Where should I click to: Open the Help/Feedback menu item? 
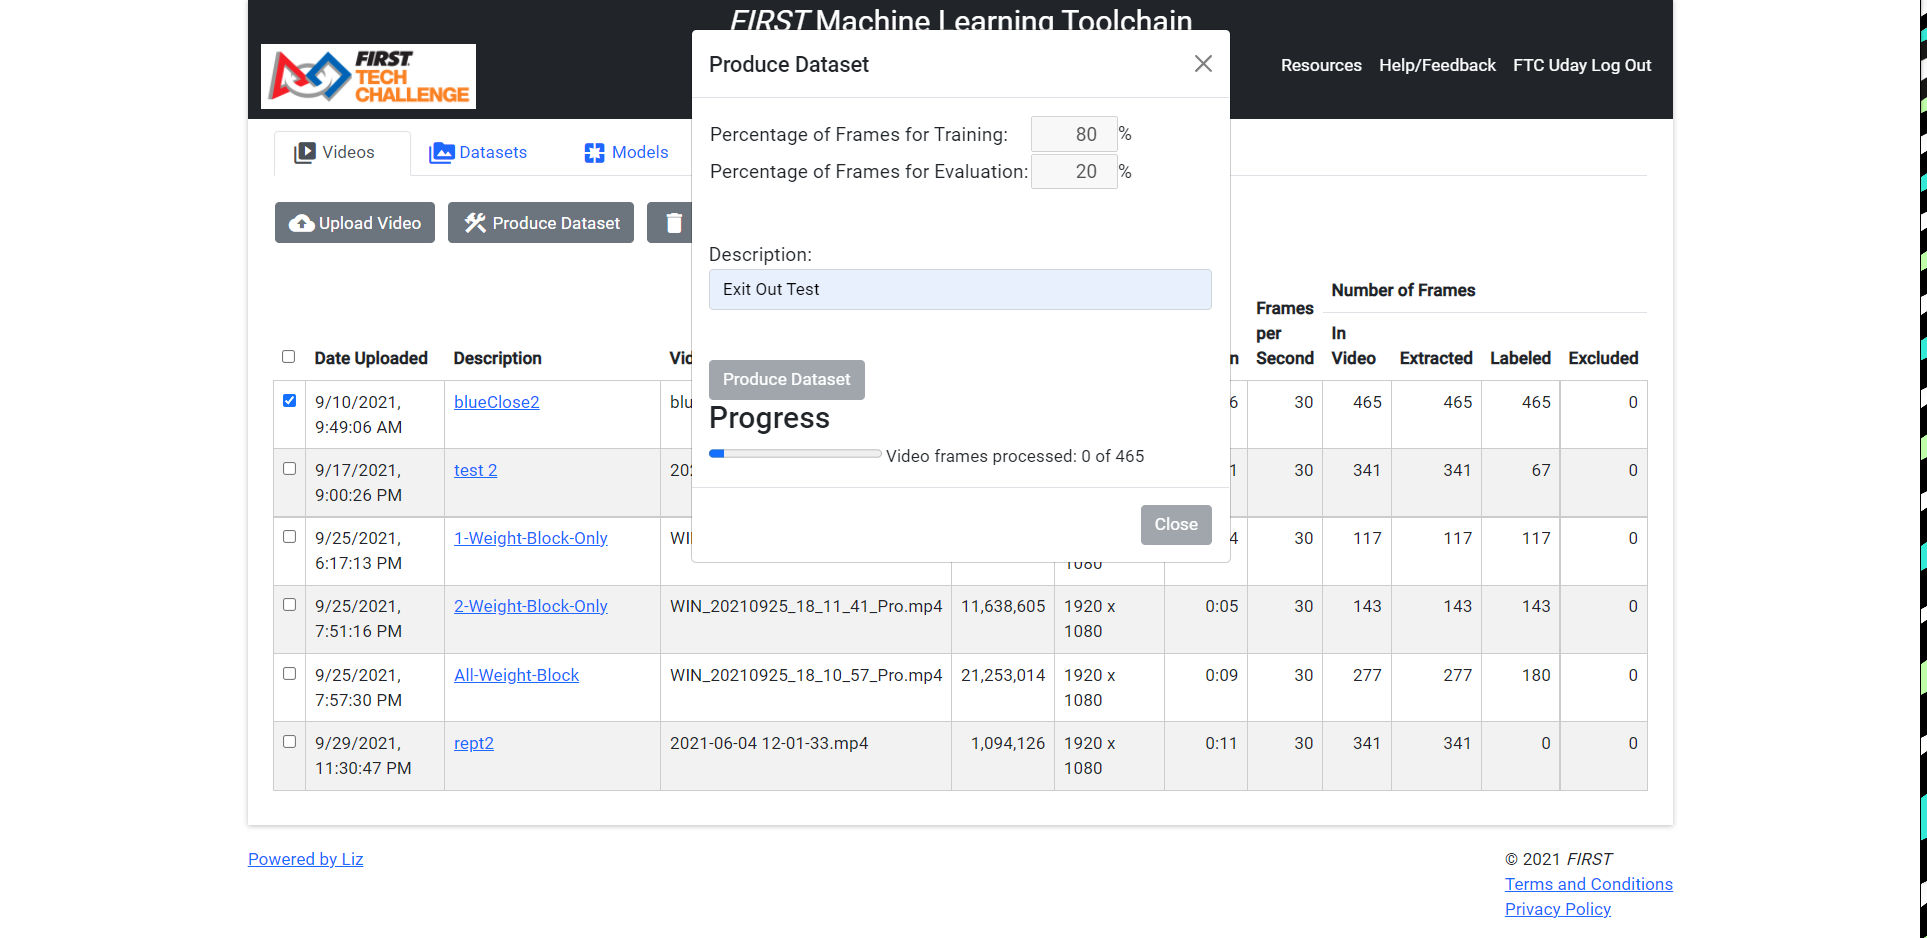[x=1437, y=64]
